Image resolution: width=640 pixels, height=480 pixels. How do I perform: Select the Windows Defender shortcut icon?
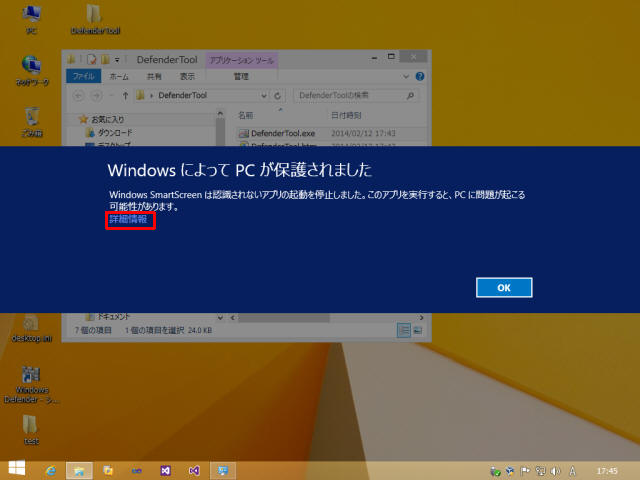(x=31, y=384)
